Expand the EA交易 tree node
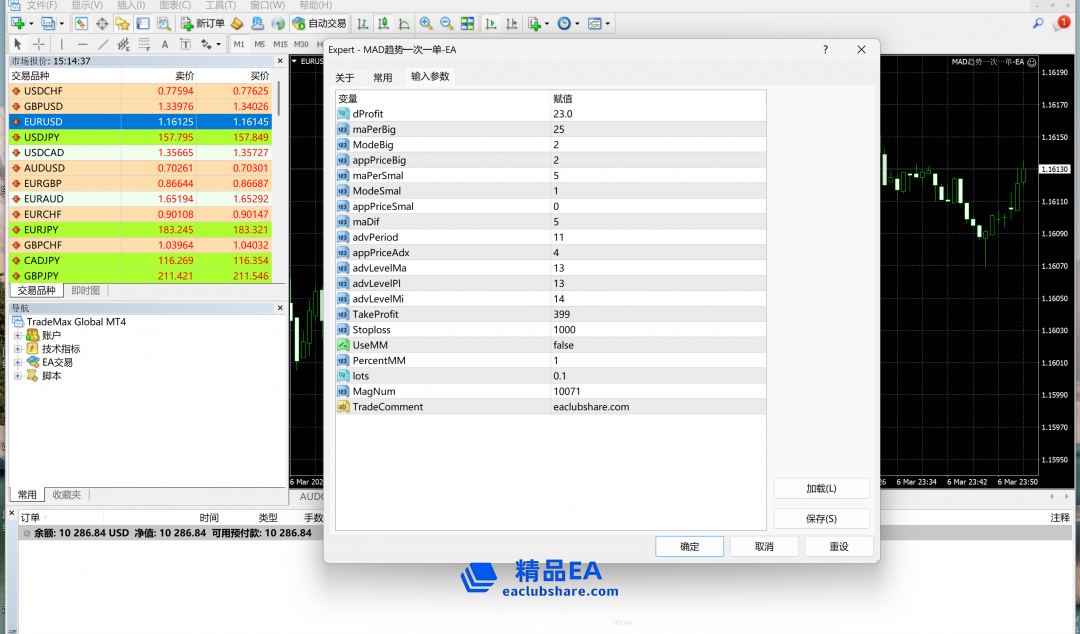Viewport: 1080px width, 634px height. [18, 362]
